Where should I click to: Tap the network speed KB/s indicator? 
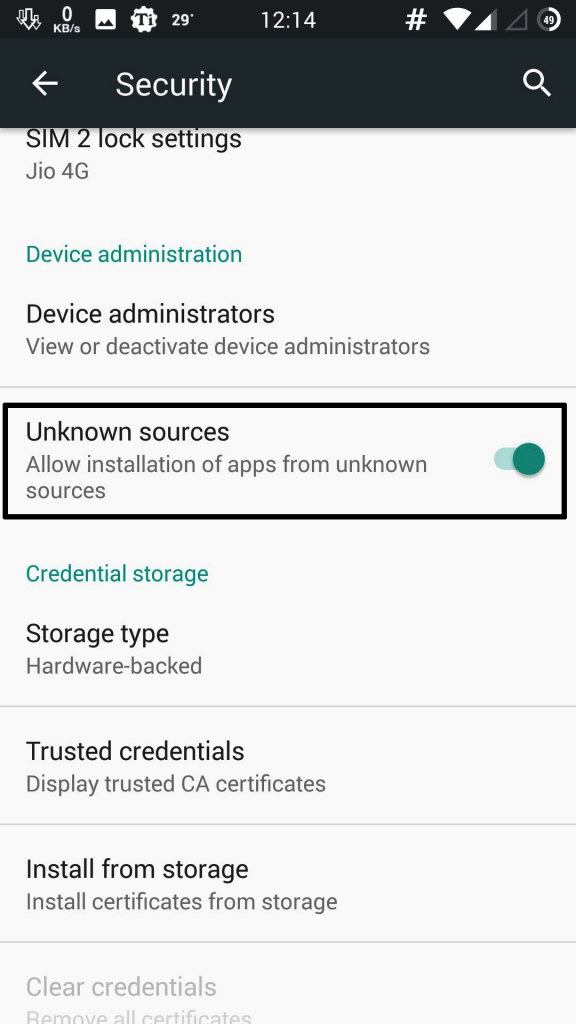point(67,20)
